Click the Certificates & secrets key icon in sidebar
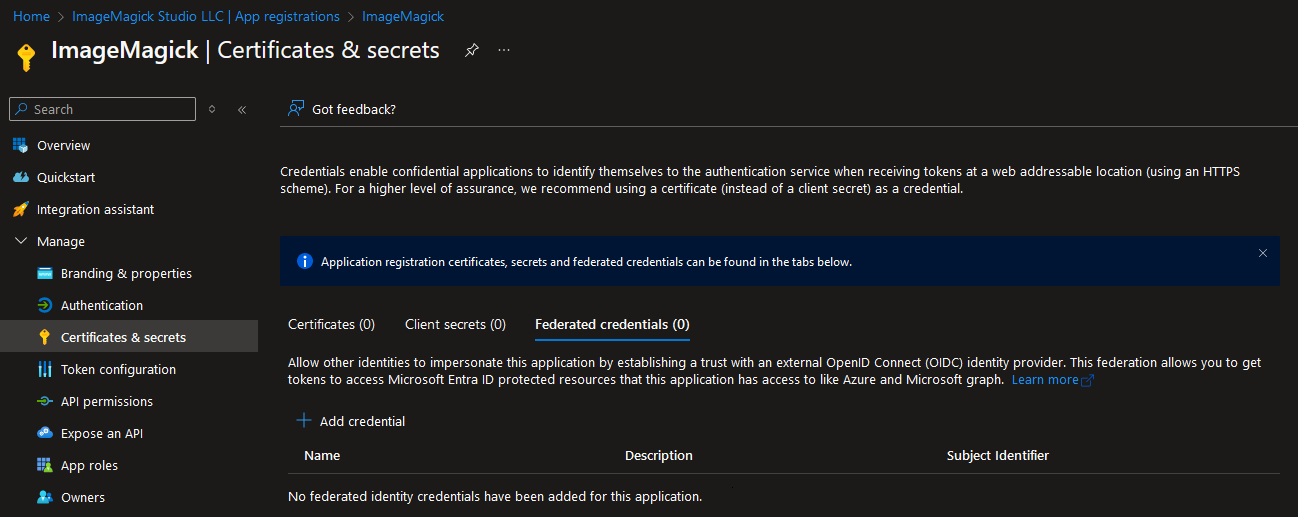Screen dimensions: 1298x517 point(44,337)
